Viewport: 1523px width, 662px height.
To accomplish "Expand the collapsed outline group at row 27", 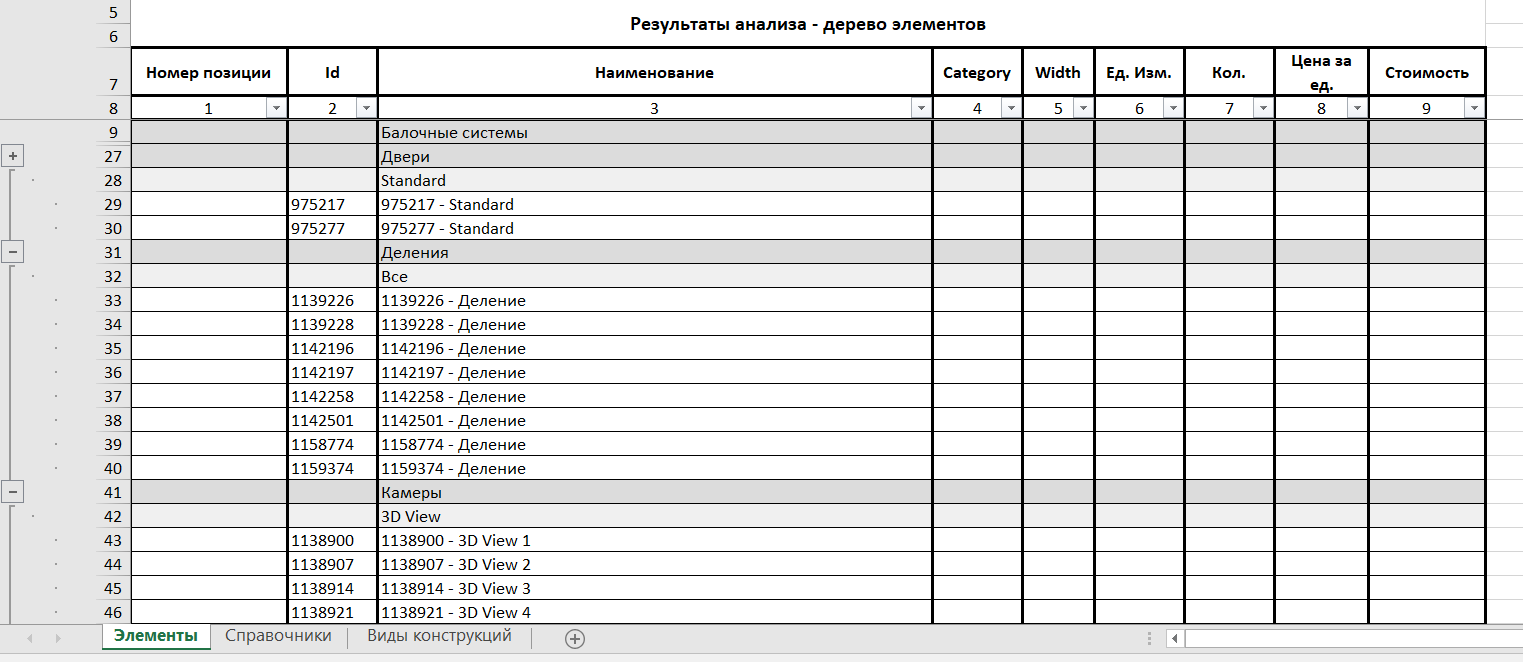I will [13, 156].
